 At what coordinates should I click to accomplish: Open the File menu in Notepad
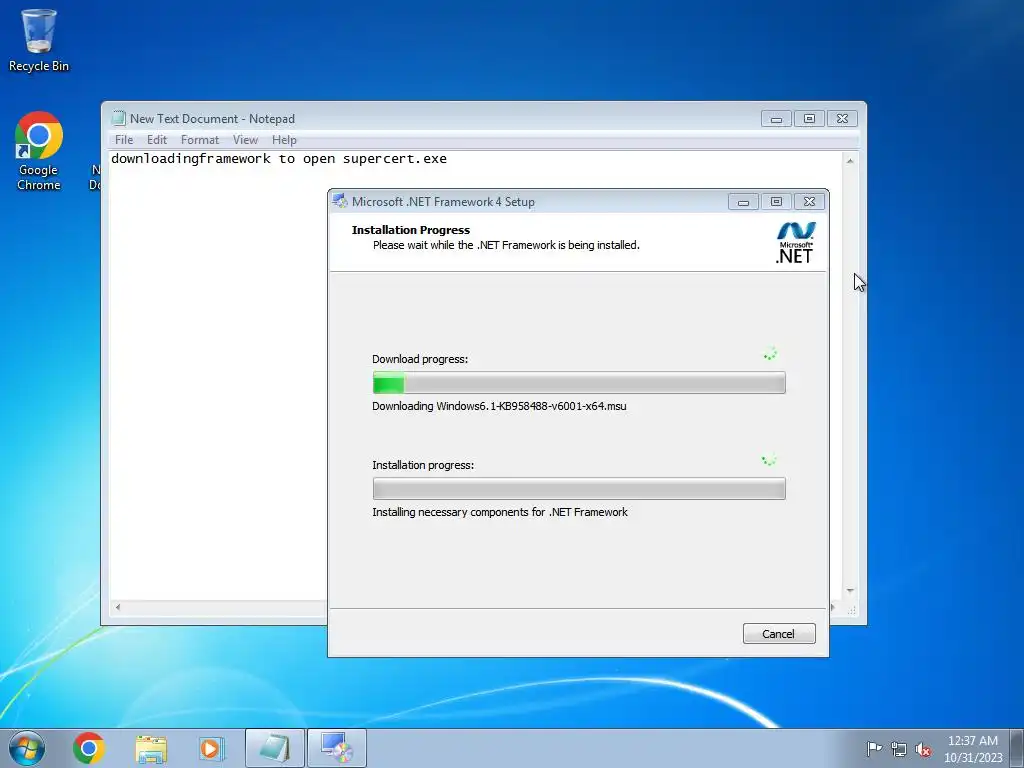tap(124, 140)
